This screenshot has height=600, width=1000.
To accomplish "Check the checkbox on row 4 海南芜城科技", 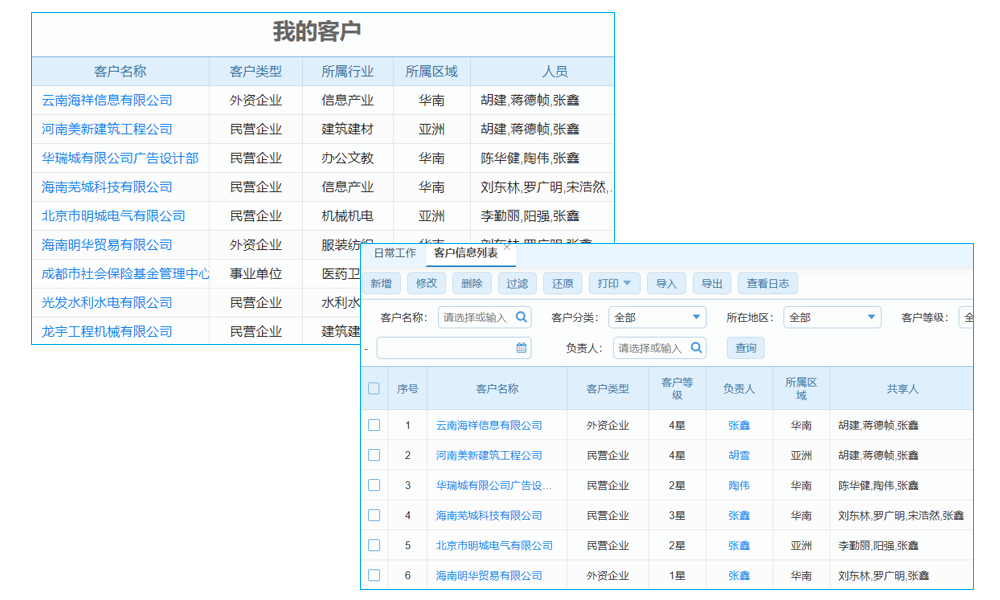I will click(374, 515).
